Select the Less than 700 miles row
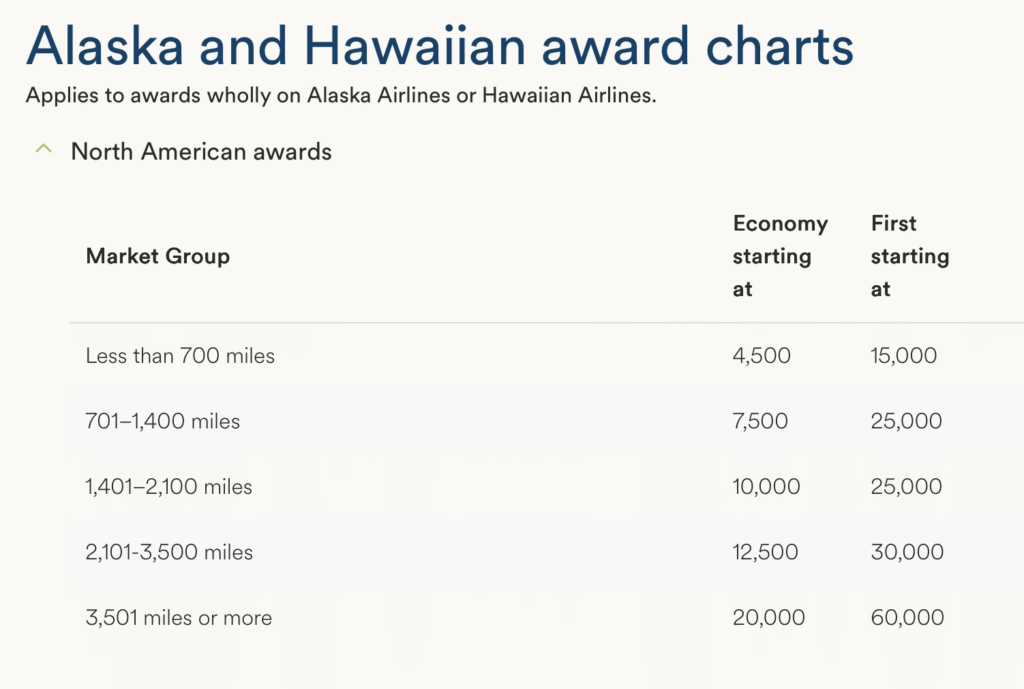 [x=179, y=355]
